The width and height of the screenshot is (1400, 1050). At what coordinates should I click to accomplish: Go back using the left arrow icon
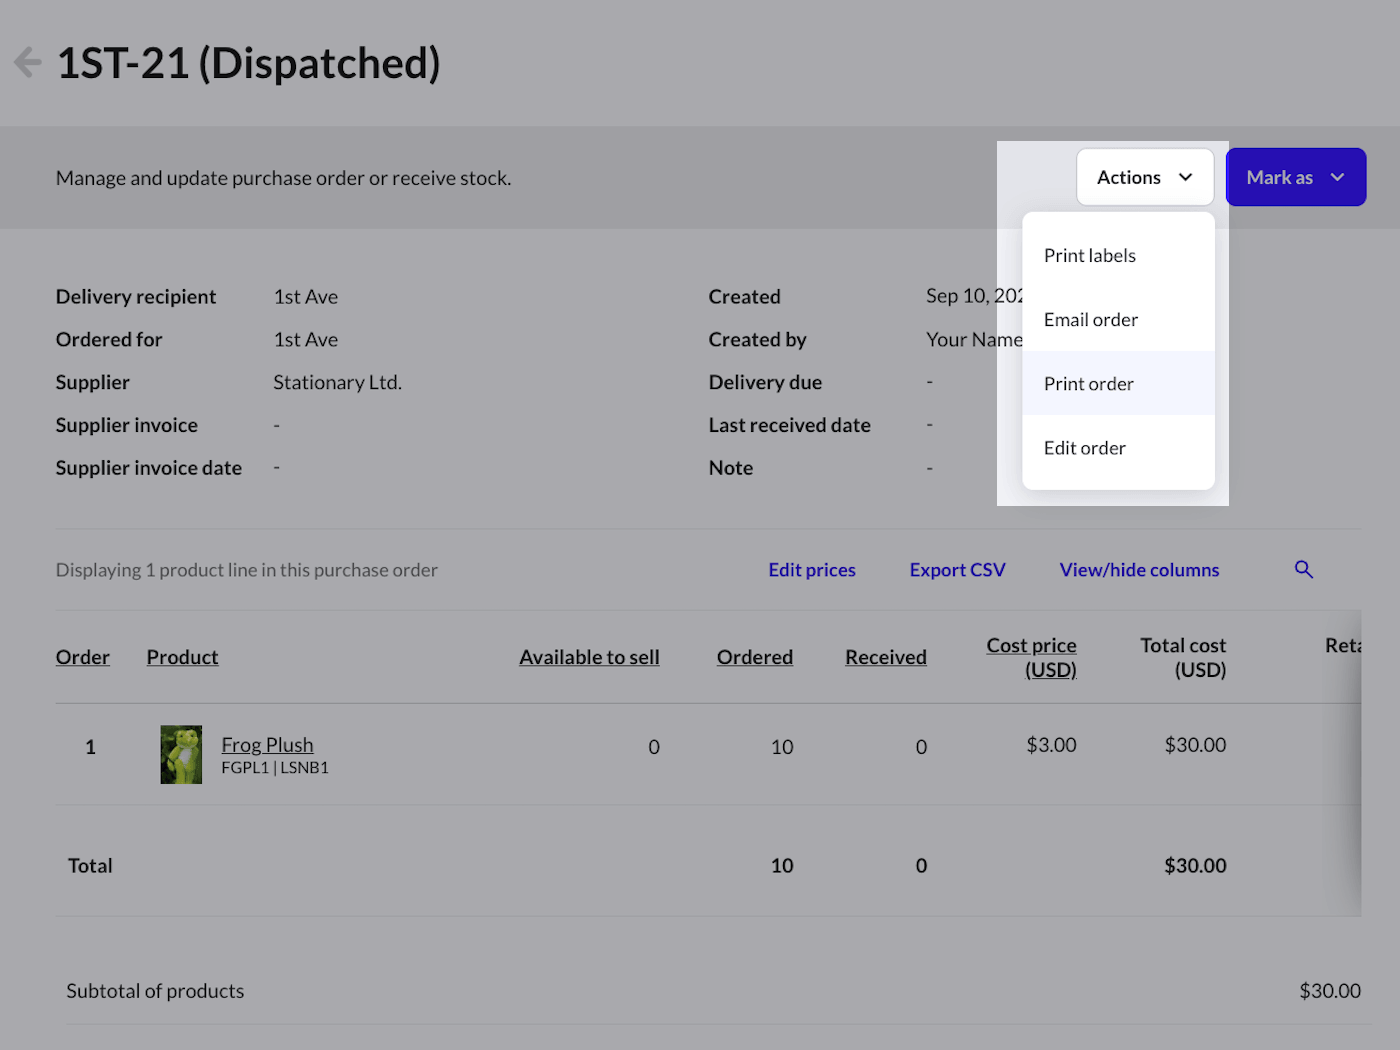[x=27, y=62]
